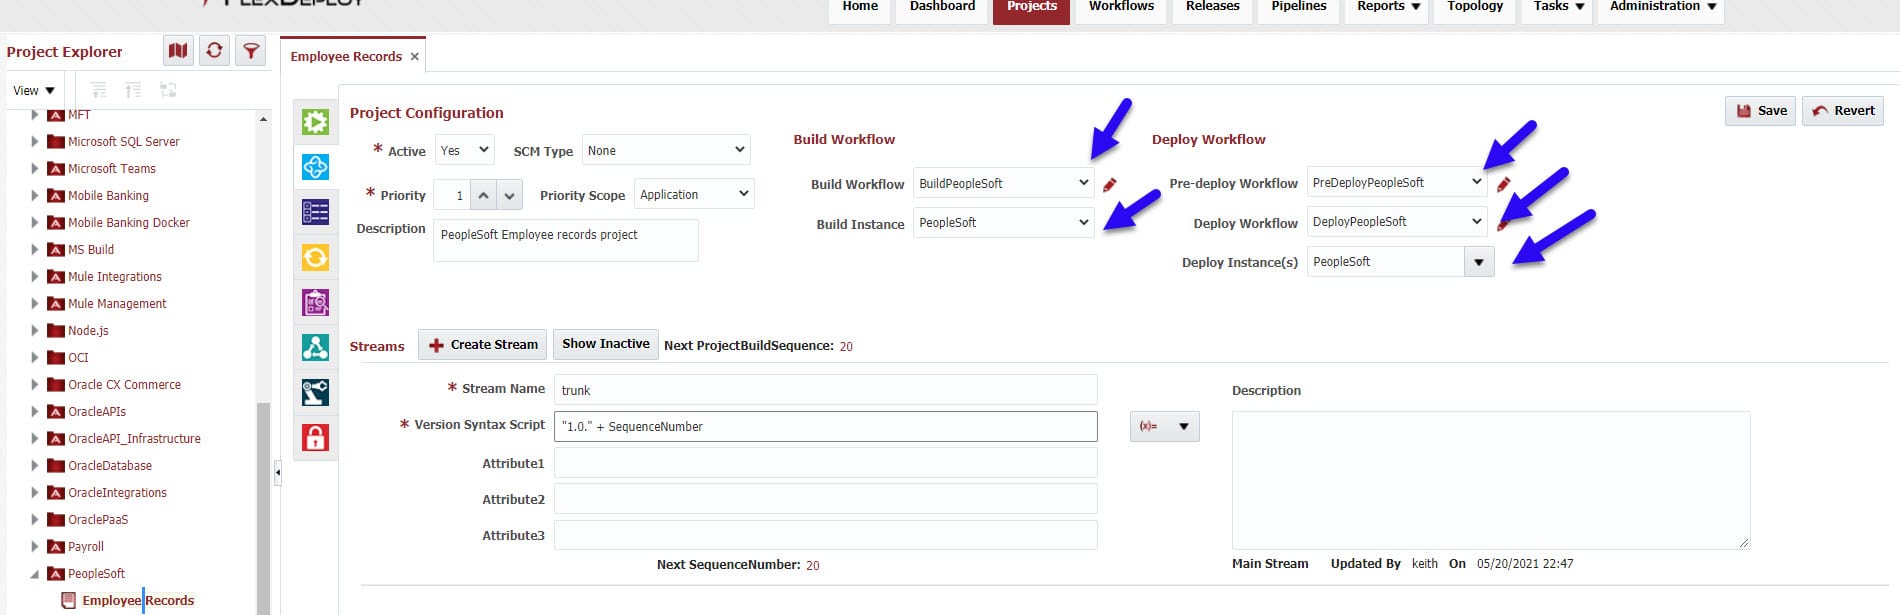Open the blue Configuration tab icon
The image size is (1900, 615).
point(315,167)
